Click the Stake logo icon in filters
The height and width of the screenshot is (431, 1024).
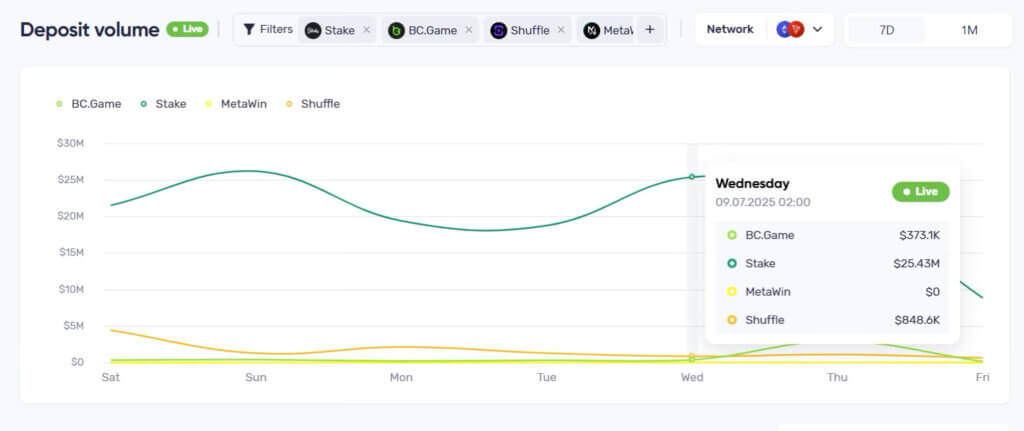coord(313,30)
